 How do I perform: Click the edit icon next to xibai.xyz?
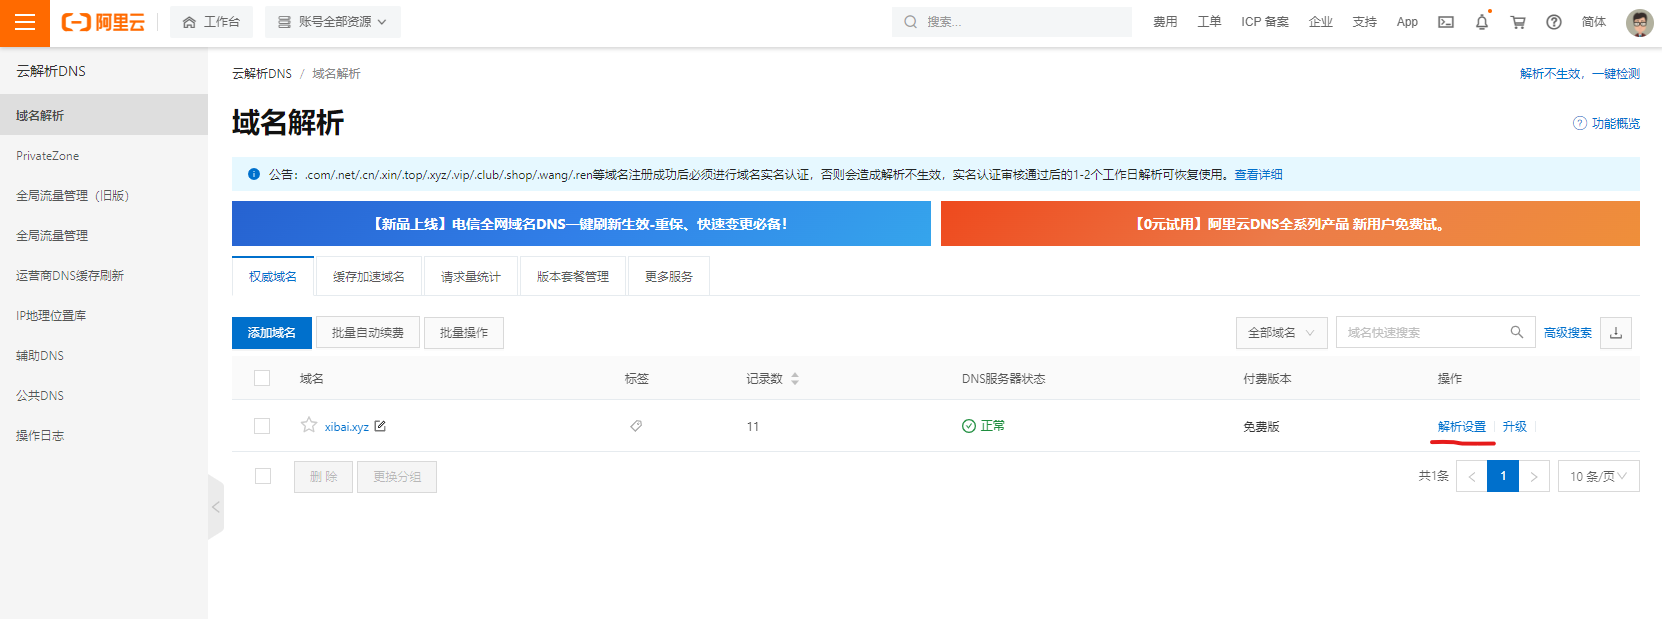click(380, 426)
